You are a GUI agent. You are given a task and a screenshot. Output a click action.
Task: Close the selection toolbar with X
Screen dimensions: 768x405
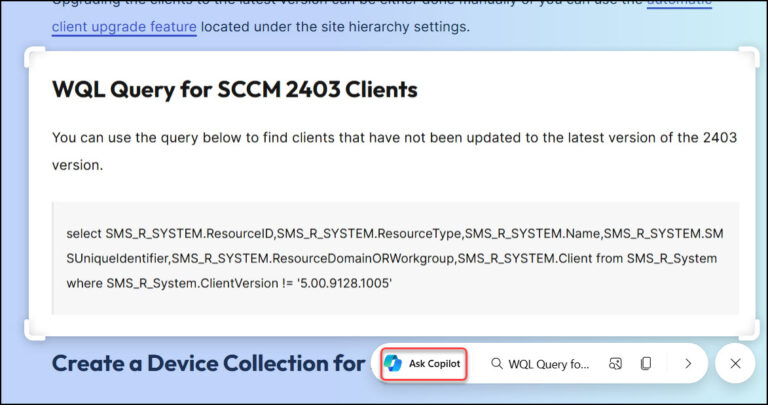(735, 363)
